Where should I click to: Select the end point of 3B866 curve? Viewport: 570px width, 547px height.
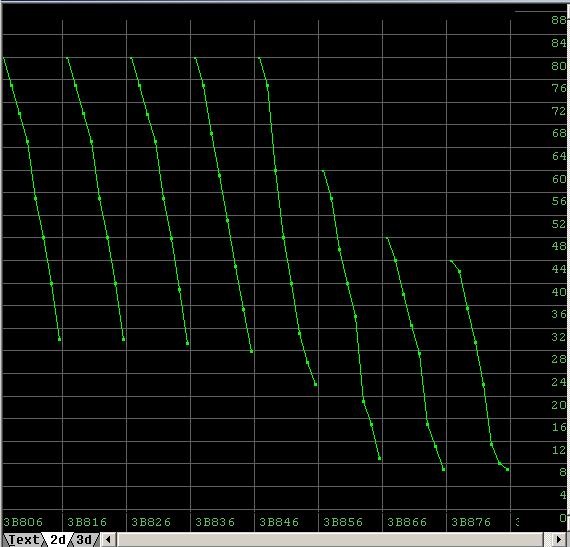443,470
